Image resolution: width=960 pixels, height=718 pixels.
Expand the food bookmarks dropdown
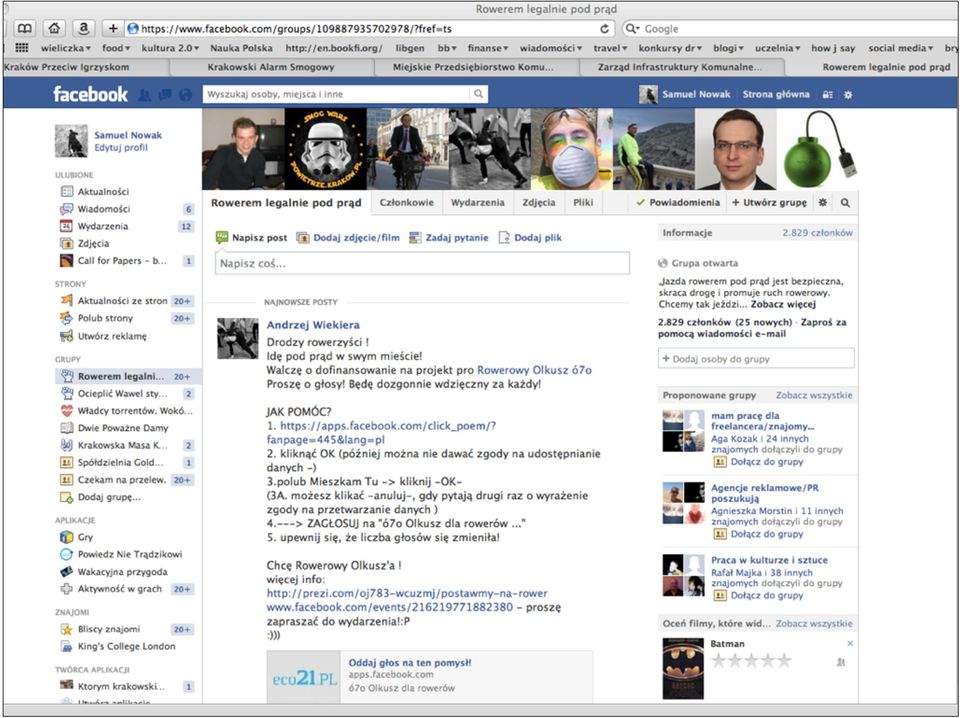[x=116, y=48]
